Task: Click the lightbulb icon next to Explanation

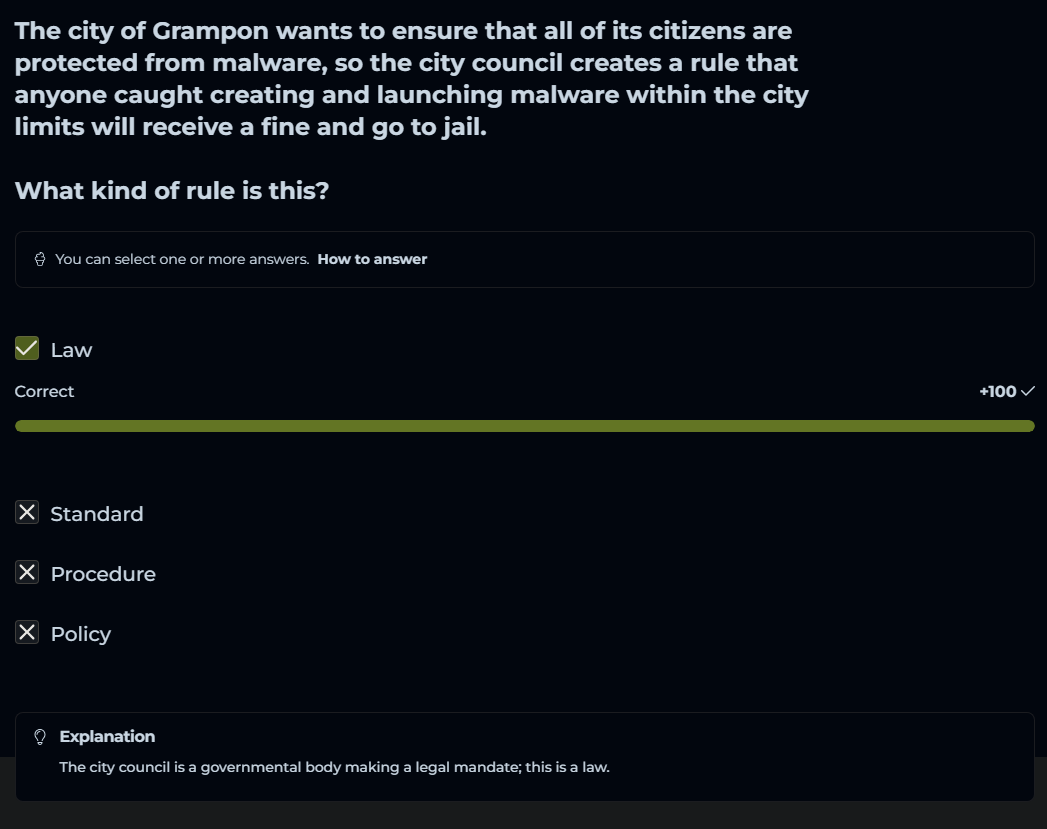Action: pyautogui.click(x=40, y=737)
